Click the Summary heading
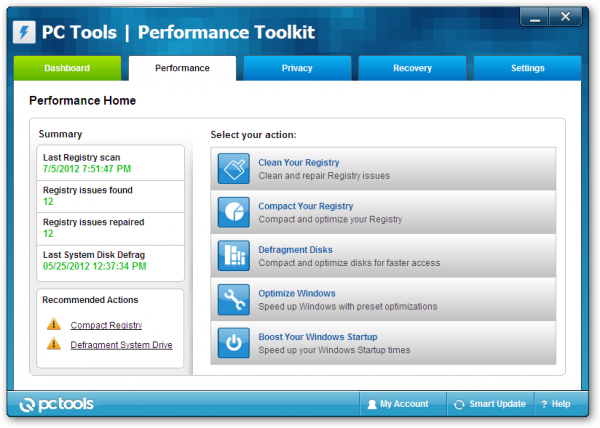600x428 pixels. (60, 134)
